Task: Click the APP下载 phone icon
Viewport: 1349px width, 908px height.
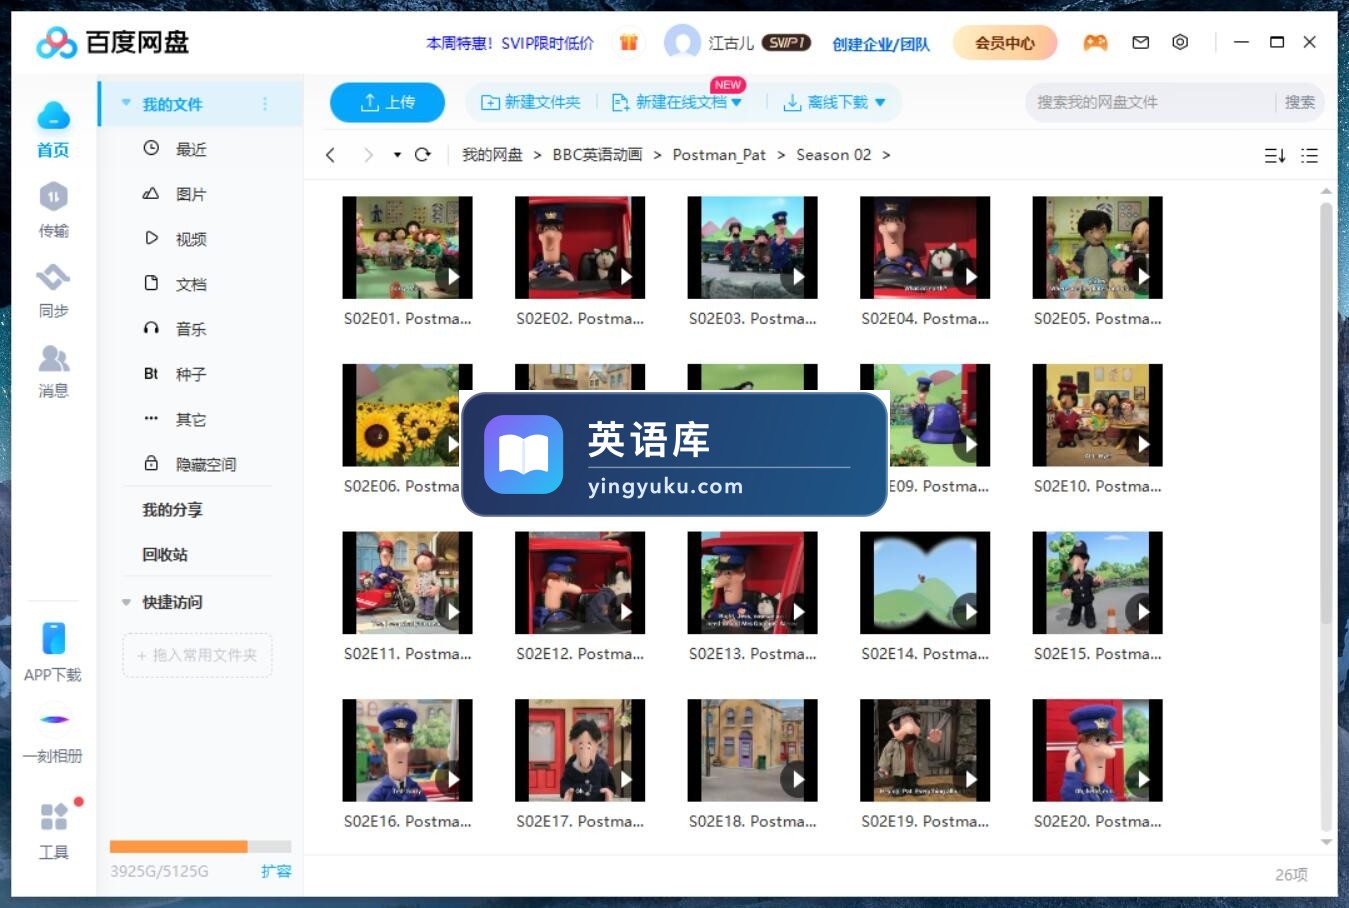Action: tap(53, 638)
